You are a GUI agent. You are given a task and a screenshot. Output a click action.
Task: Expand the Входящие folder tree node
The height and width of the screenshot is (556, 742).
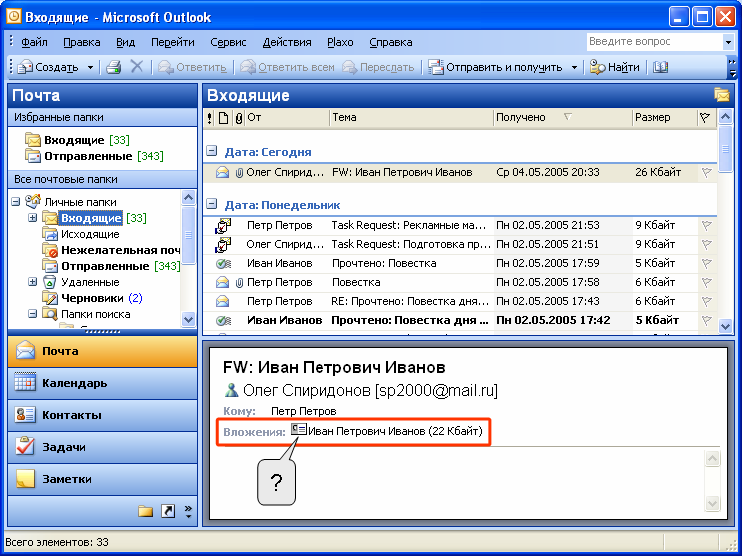(32, 218)
